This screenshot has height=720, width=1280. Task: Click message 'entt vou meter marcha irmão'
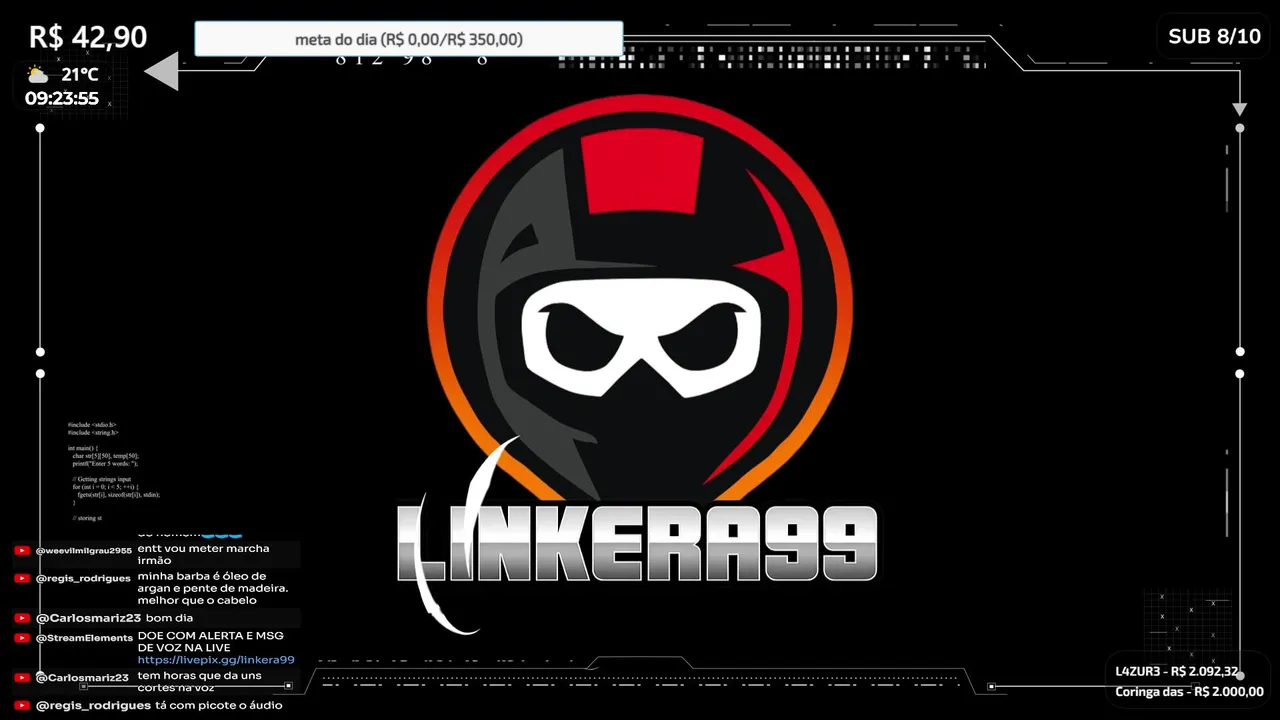[x=204, y=554]
